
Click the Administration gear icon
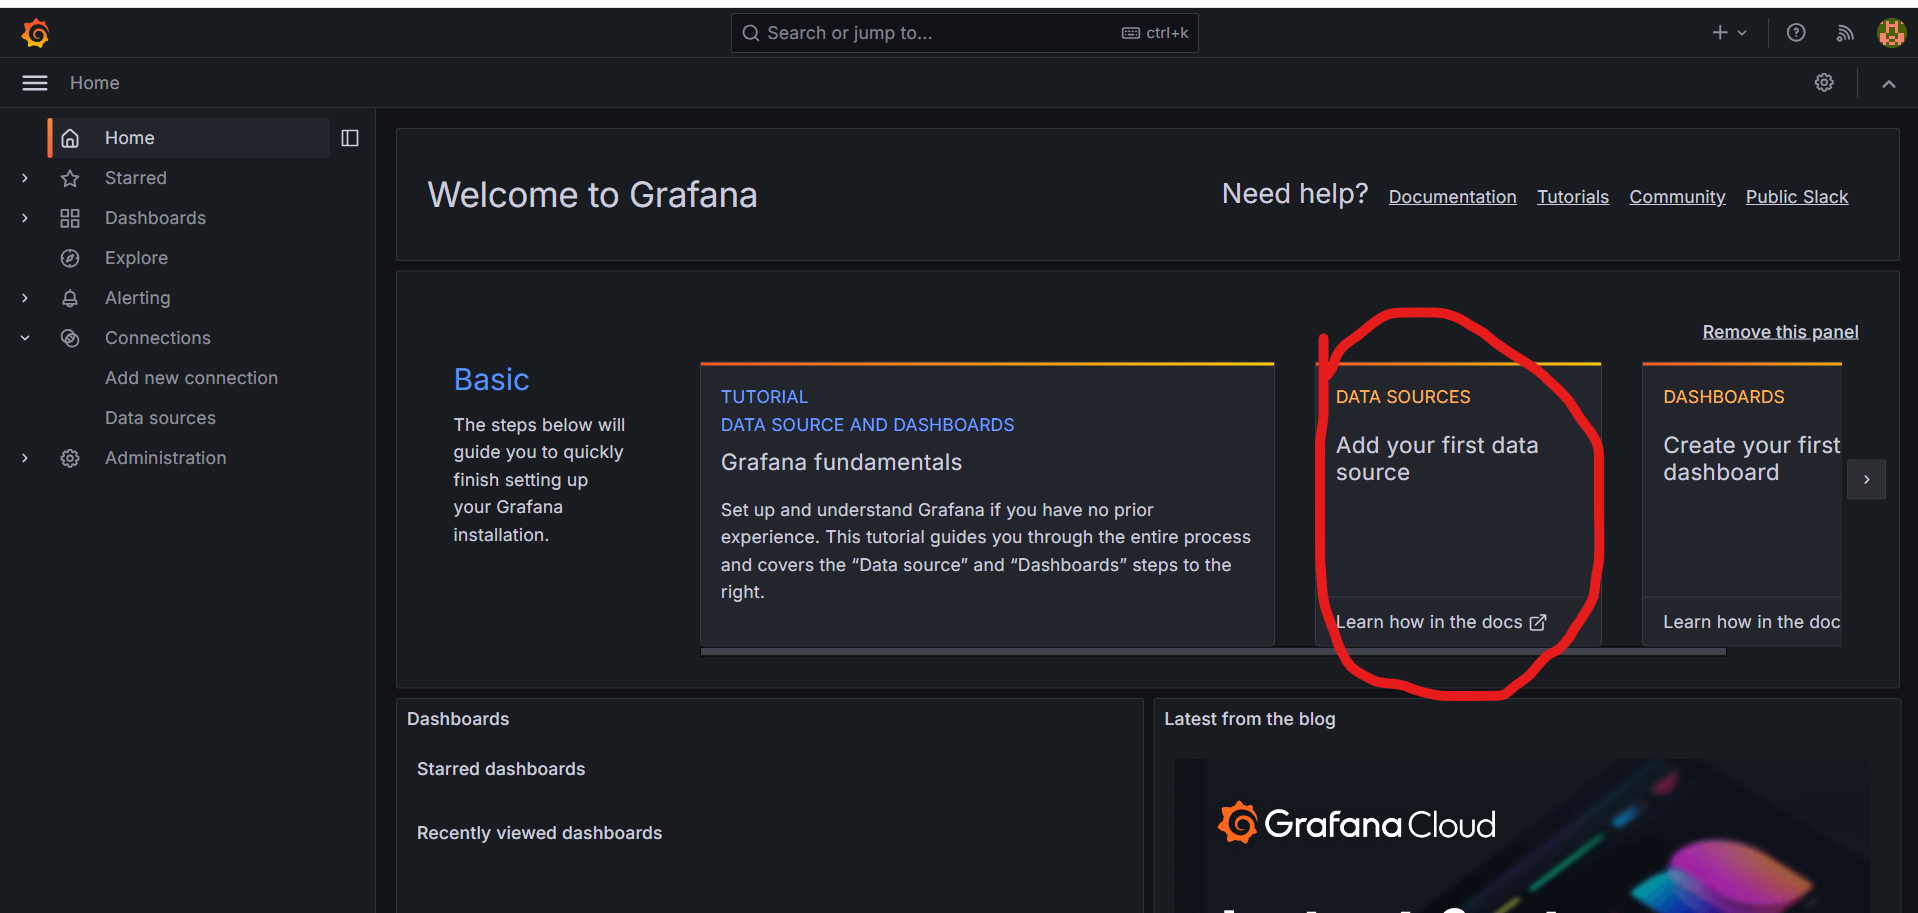(x=70, y=458)
